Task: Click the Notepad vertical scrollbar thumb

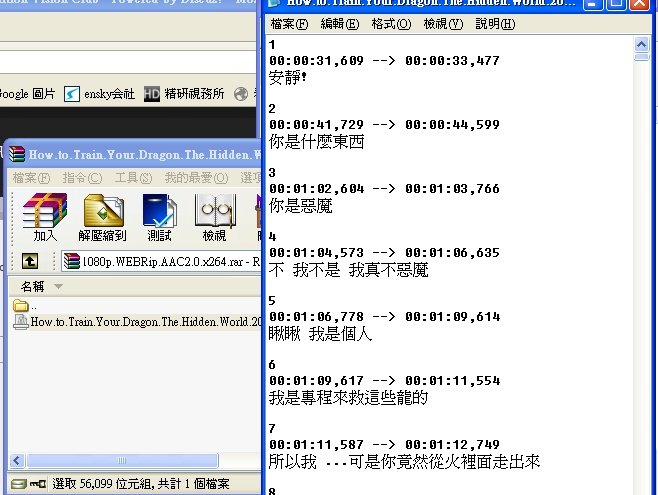Action: [642, 57]
